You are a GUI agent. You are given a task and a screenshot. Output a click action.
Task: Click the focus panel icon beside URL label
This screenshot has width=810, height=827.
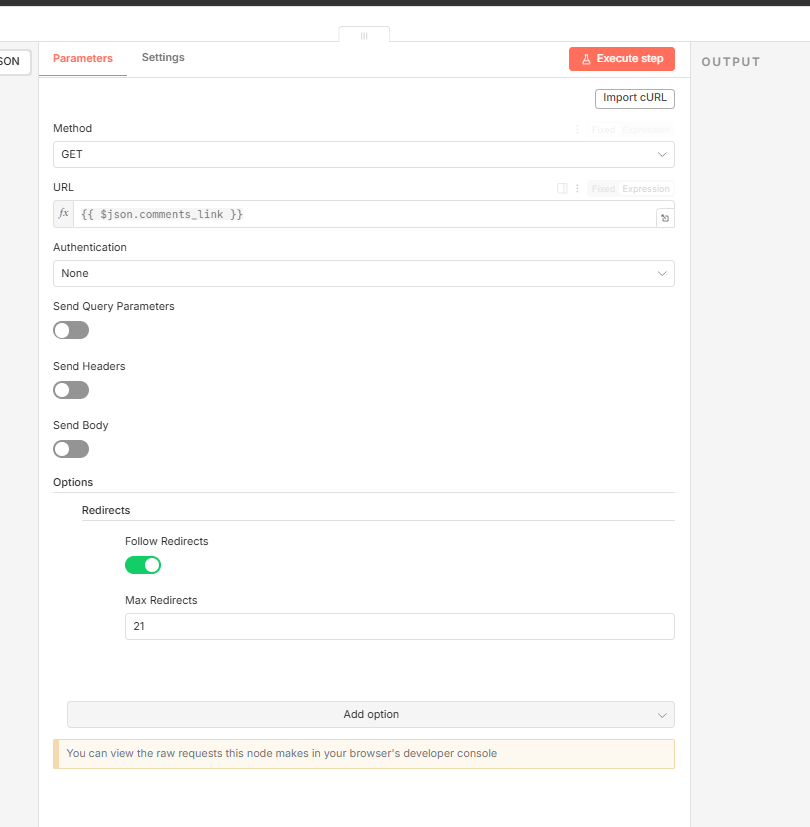(x=562, y=188)
